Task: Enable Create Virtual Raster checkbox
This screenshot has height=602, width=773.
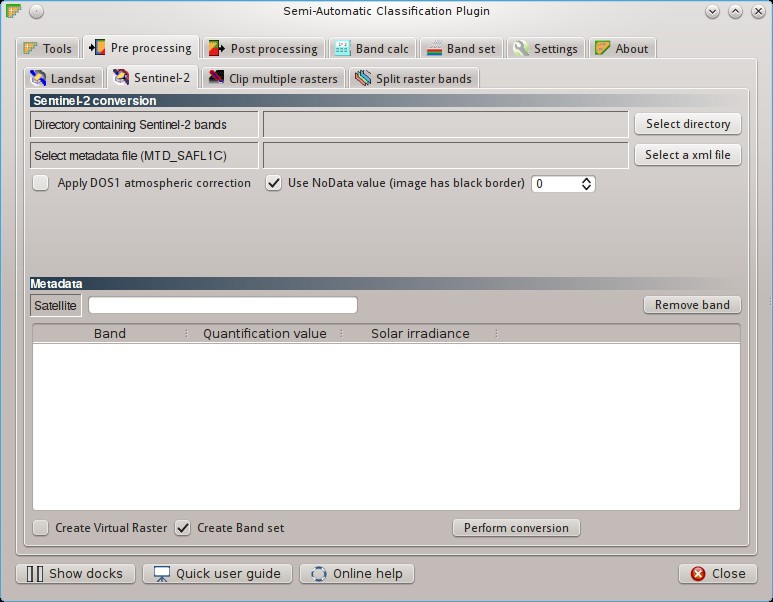Action: (x=40, y=528)
